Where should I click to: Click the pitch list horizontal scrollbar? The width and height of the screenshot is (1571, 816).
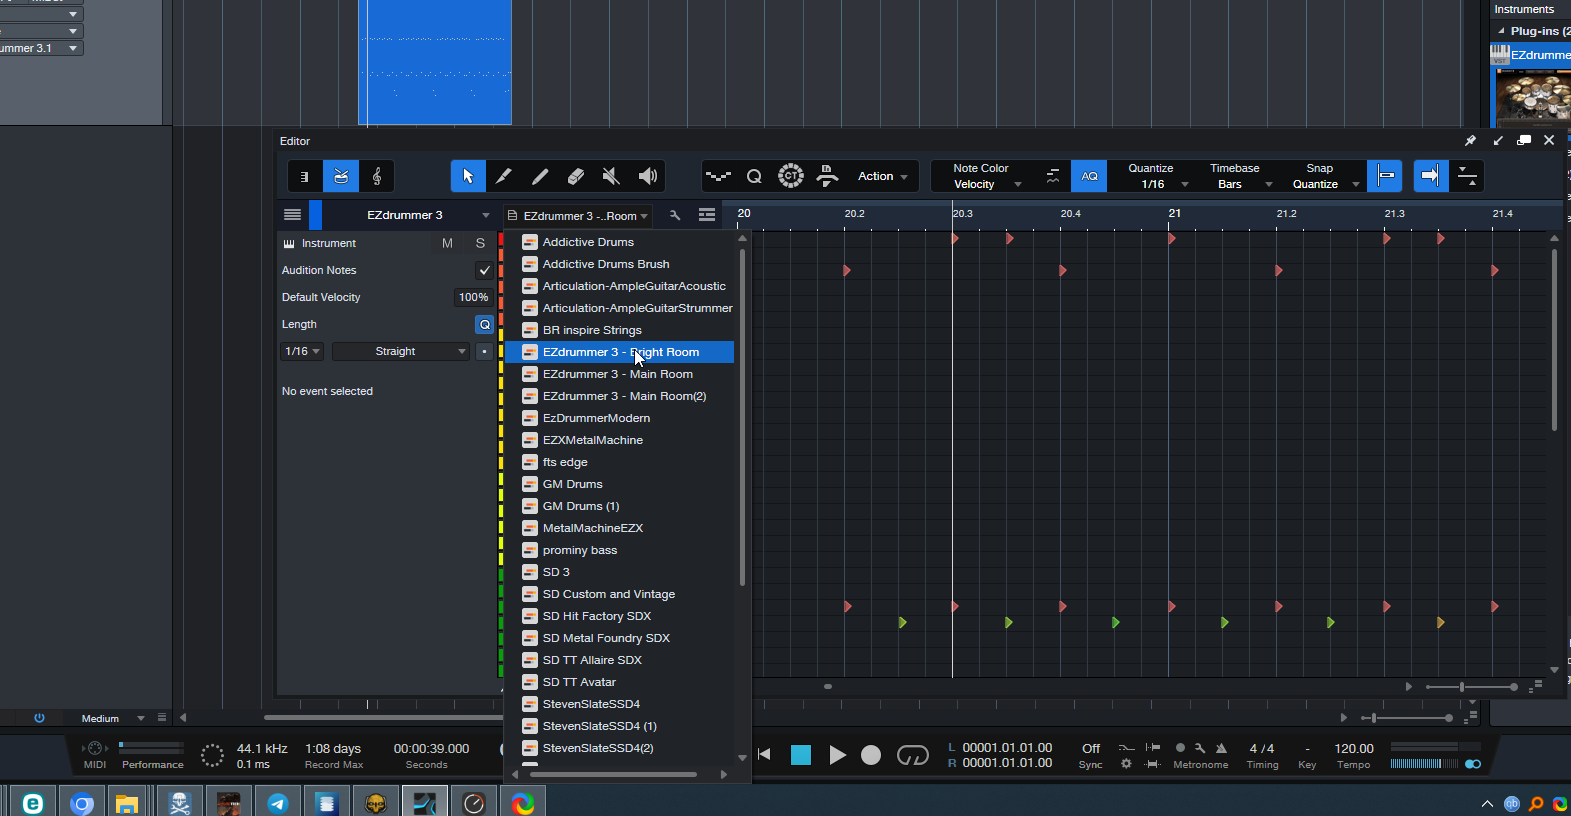613,774
